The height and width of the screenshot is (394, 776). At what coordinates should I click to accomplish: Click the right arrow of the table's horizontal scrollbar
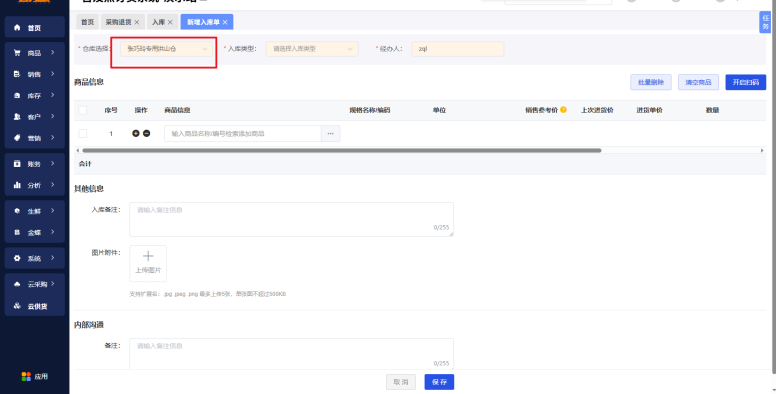(x=762, y=150)
